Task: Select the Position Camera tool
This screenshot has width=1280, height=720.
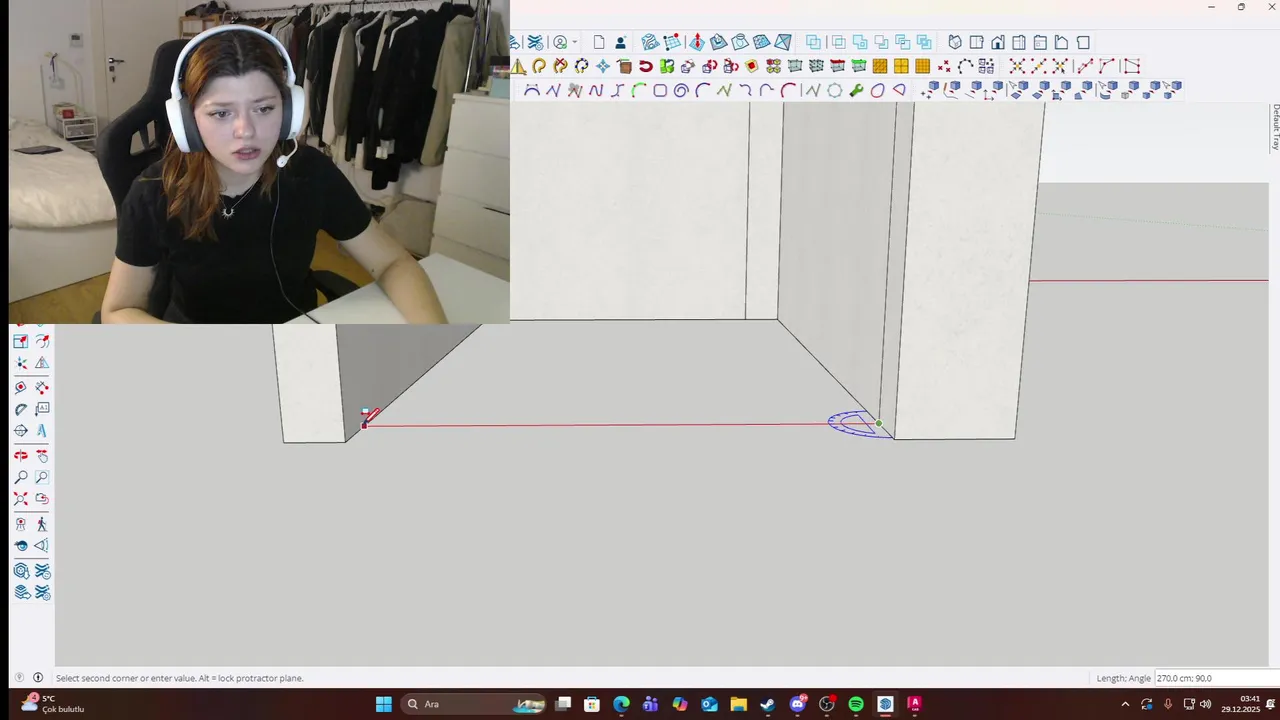Action: pos(20,524)
